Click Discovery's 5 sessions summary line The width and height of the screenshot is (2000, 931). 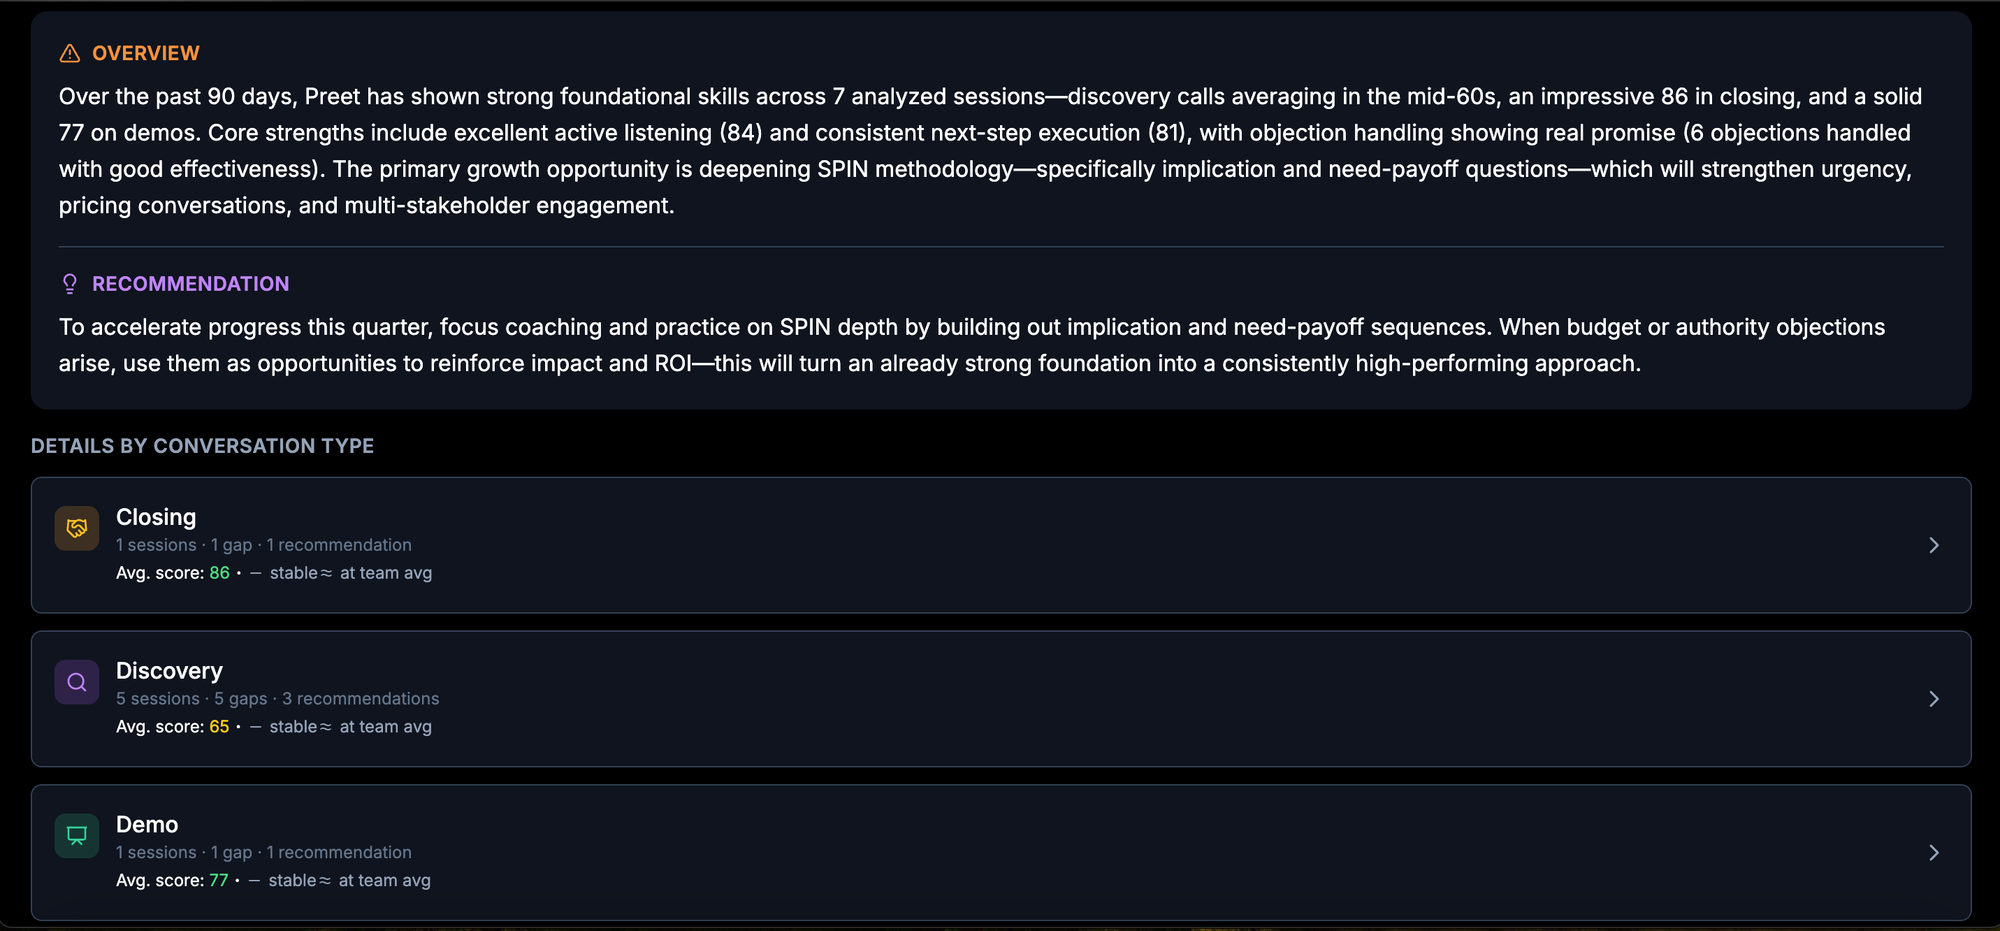coord(277,699)
